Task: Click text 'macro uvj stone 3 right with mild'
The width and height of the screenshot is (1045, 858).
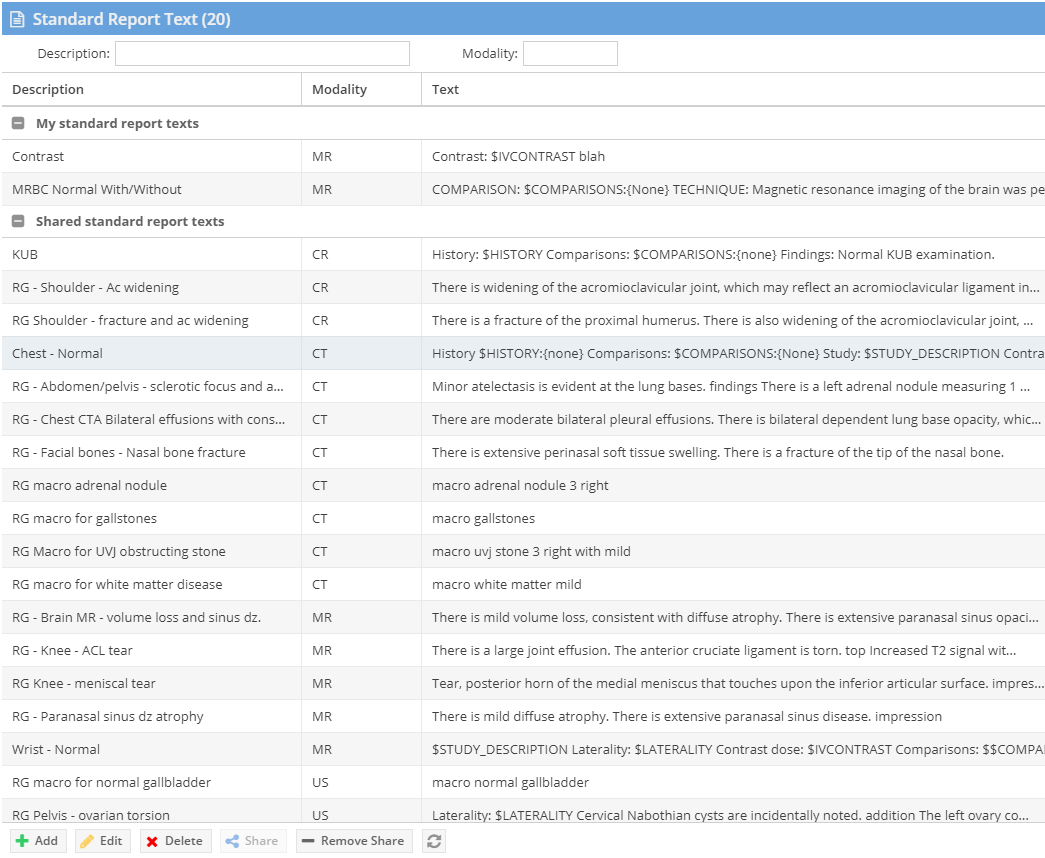Action: pos(531,551)
